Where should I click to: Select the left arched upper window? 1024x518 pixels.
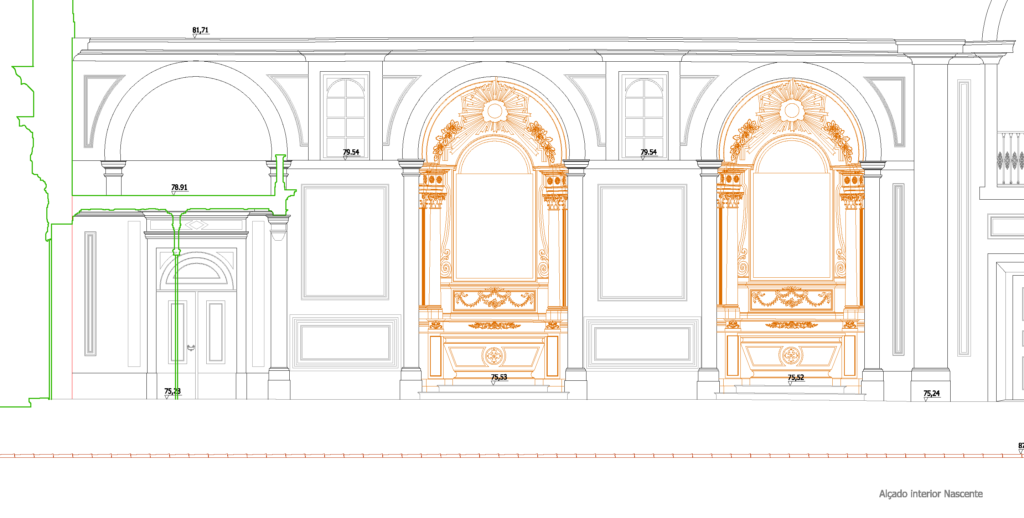(x=347, y=110)
